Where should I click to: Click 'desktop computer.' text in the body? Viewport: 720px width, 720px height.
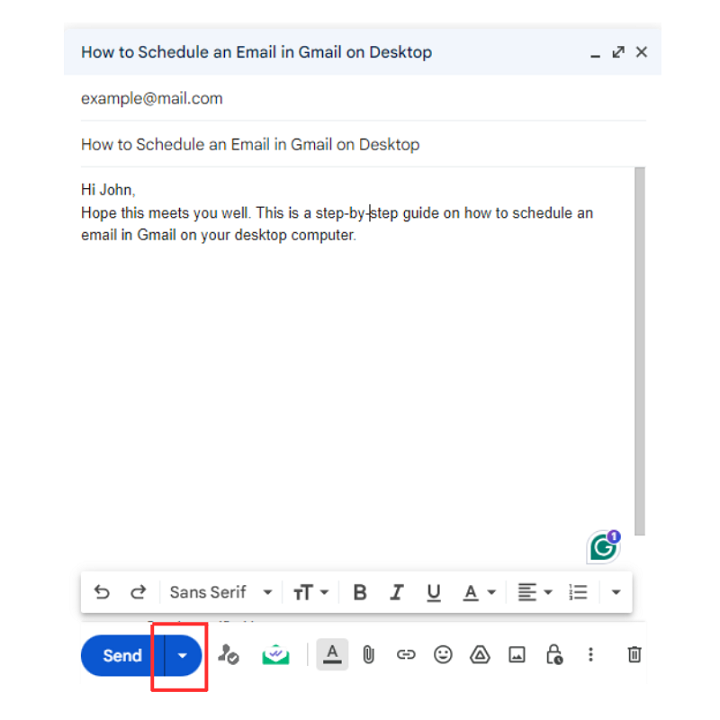click(295, 235)
